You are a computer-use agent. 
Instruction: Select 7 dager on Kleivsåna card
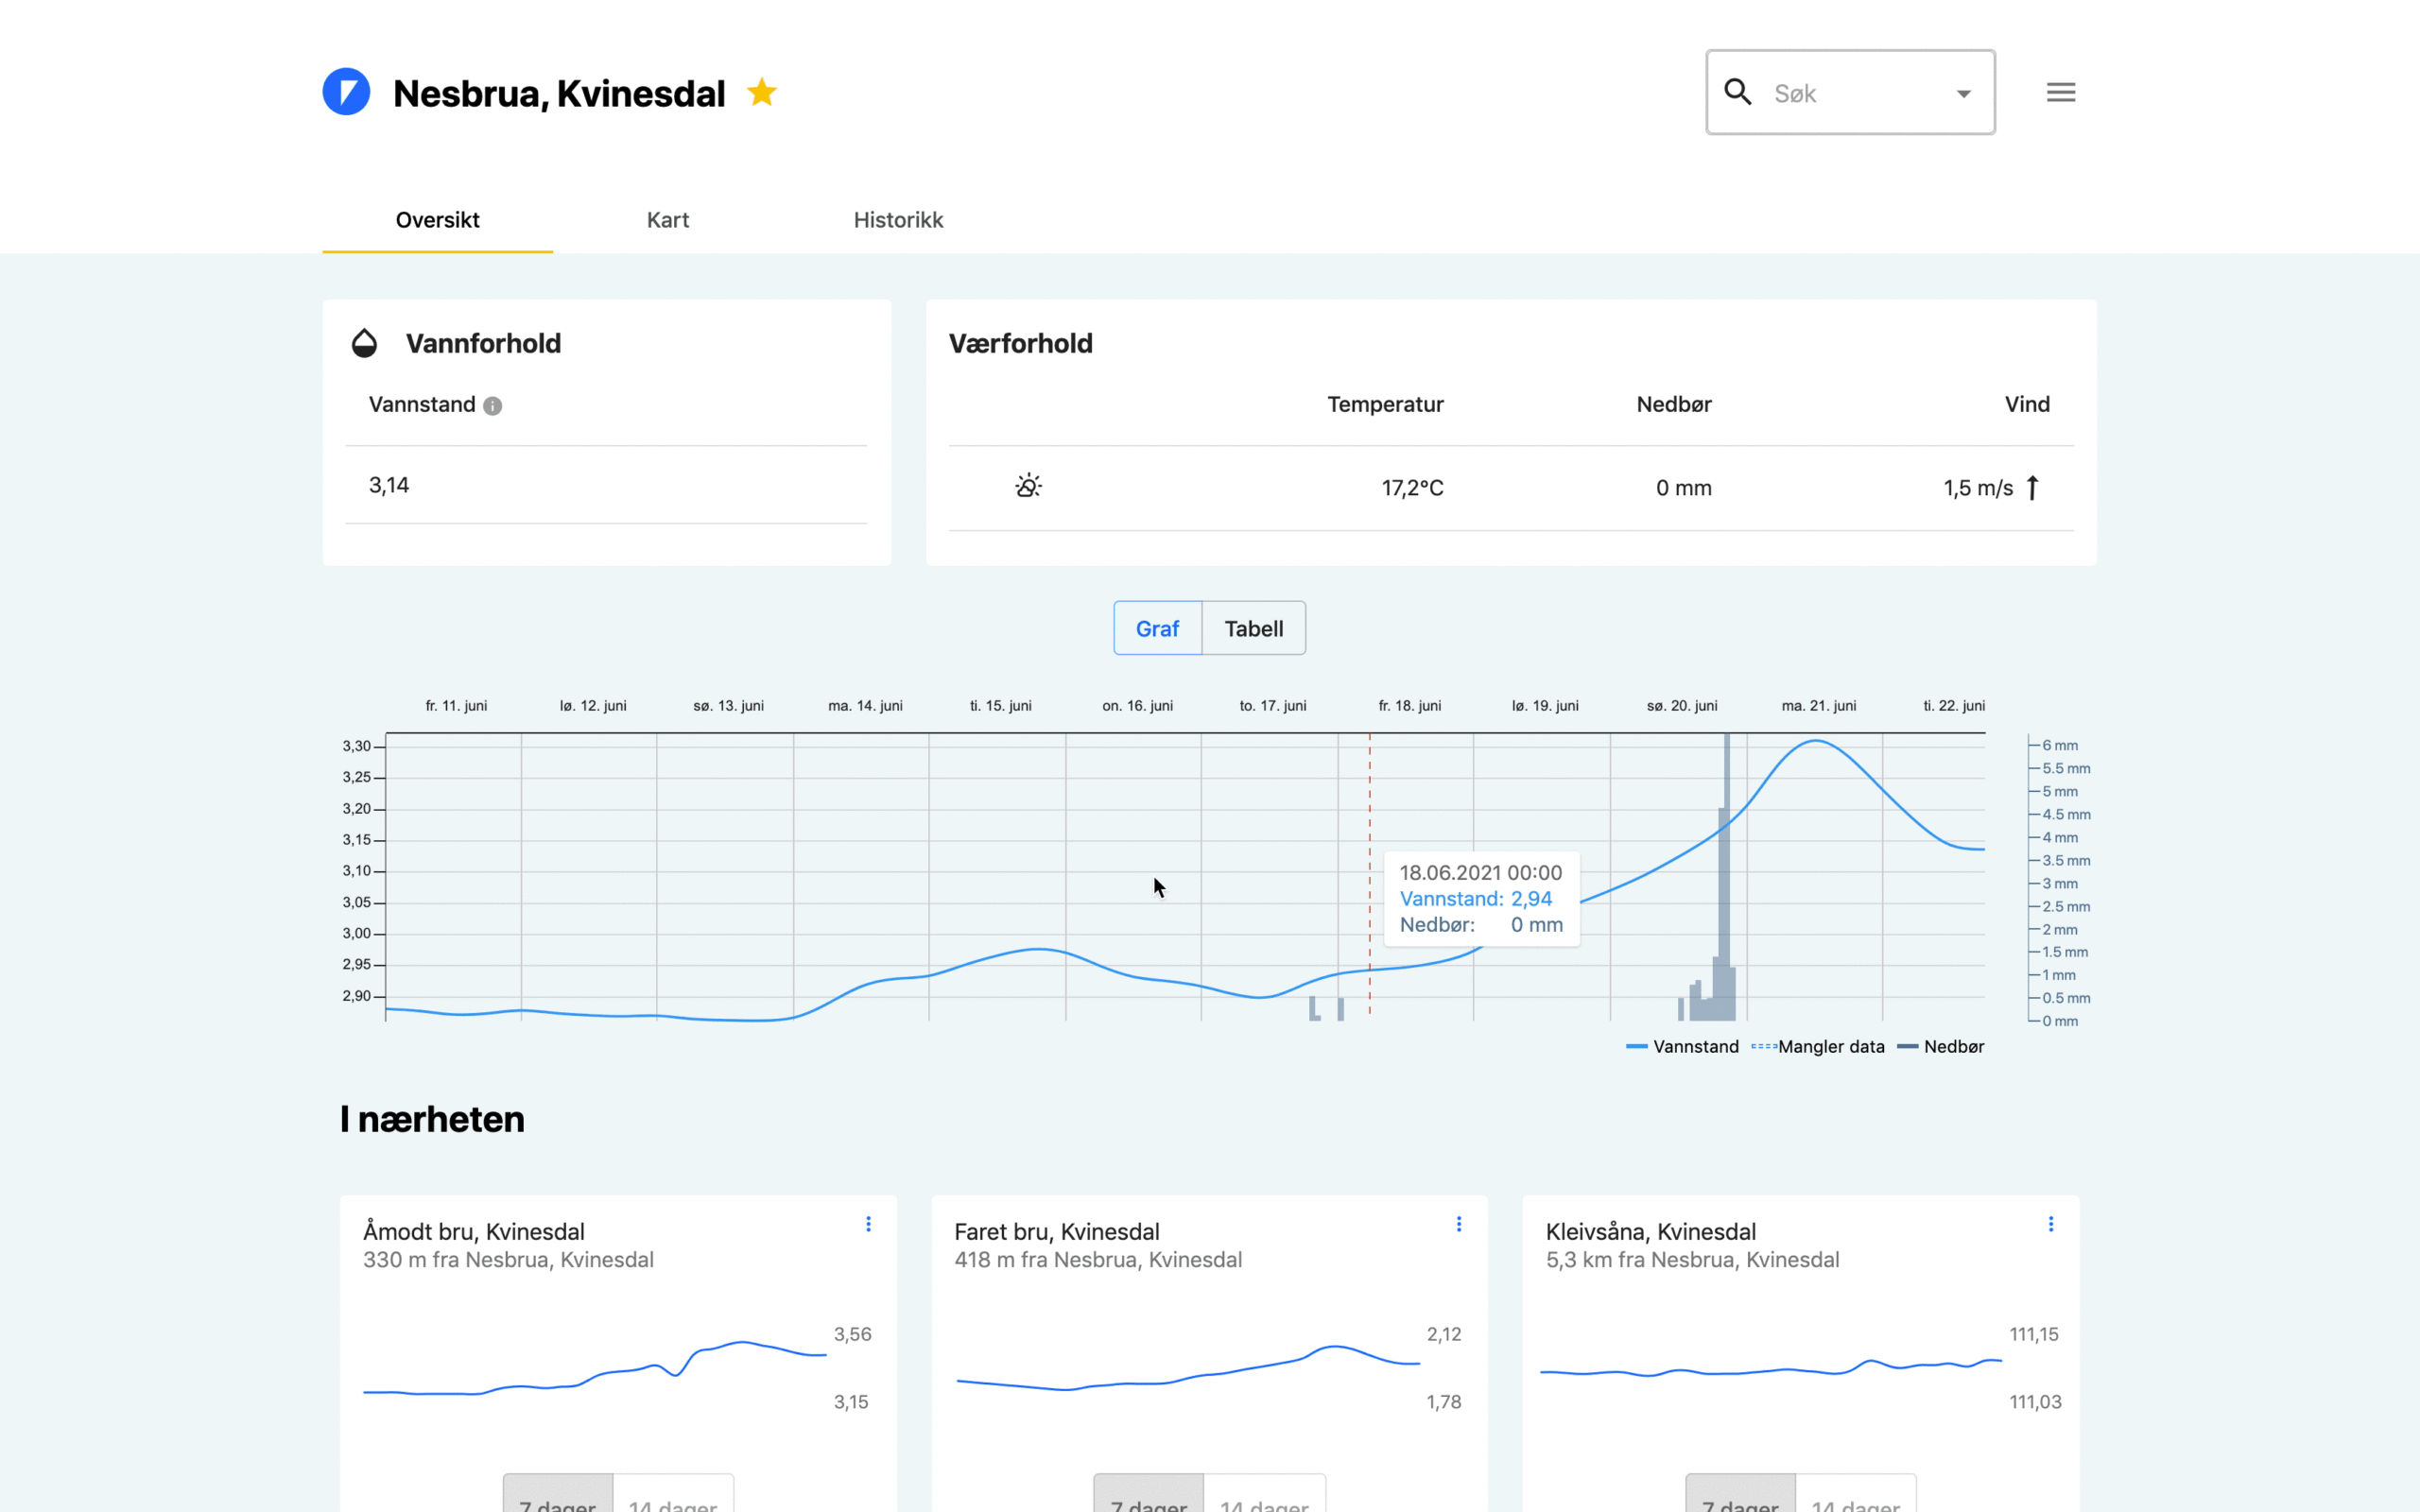[1740, 1494]
